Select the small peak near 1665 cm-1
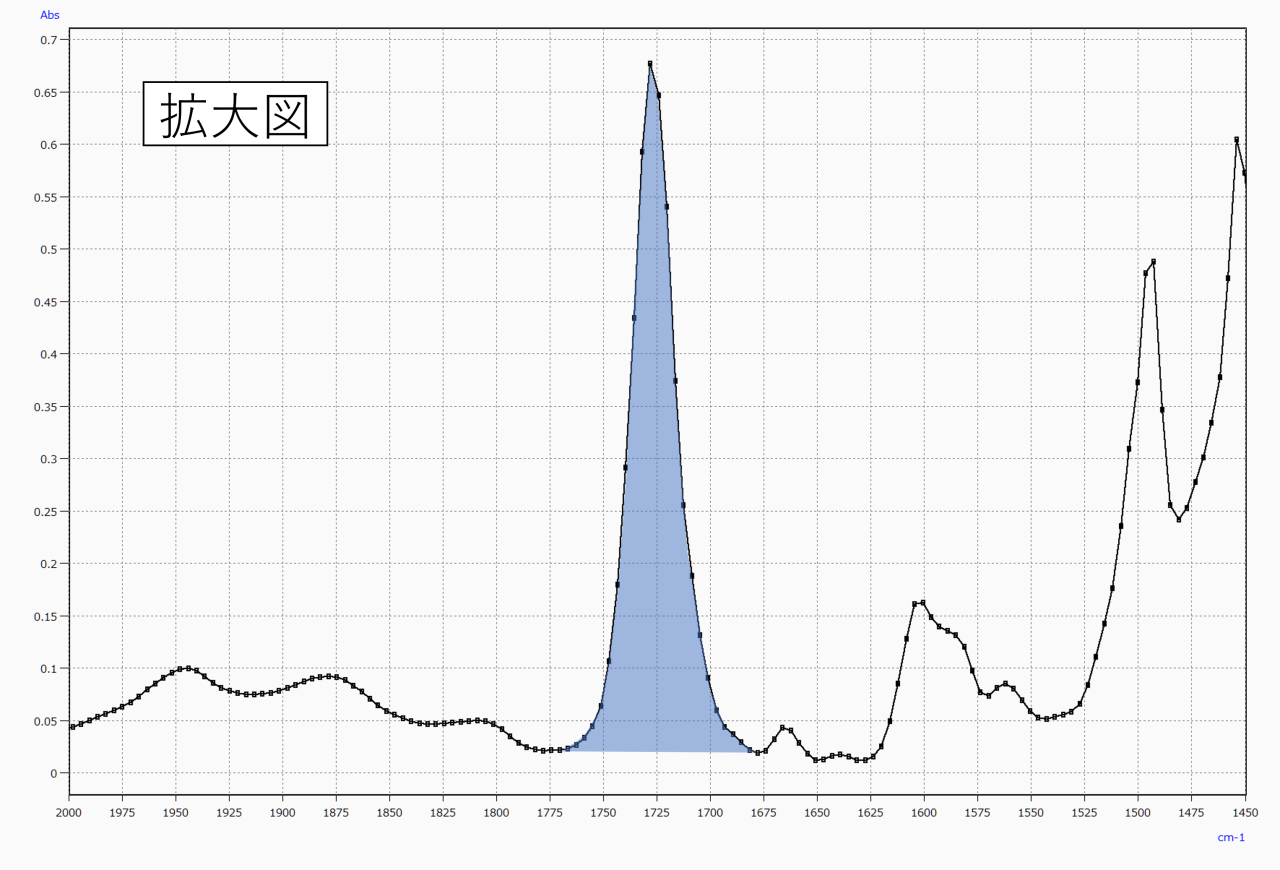The image size is (1280, 870). pyautogui.click(x=782, y=728)
